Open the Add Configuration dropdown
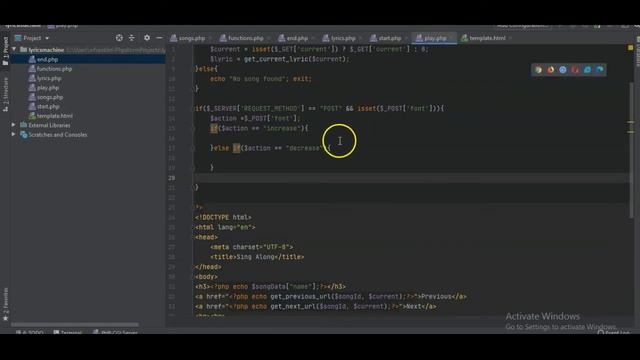This screenshot has width=640, height=360. [523, 26]
